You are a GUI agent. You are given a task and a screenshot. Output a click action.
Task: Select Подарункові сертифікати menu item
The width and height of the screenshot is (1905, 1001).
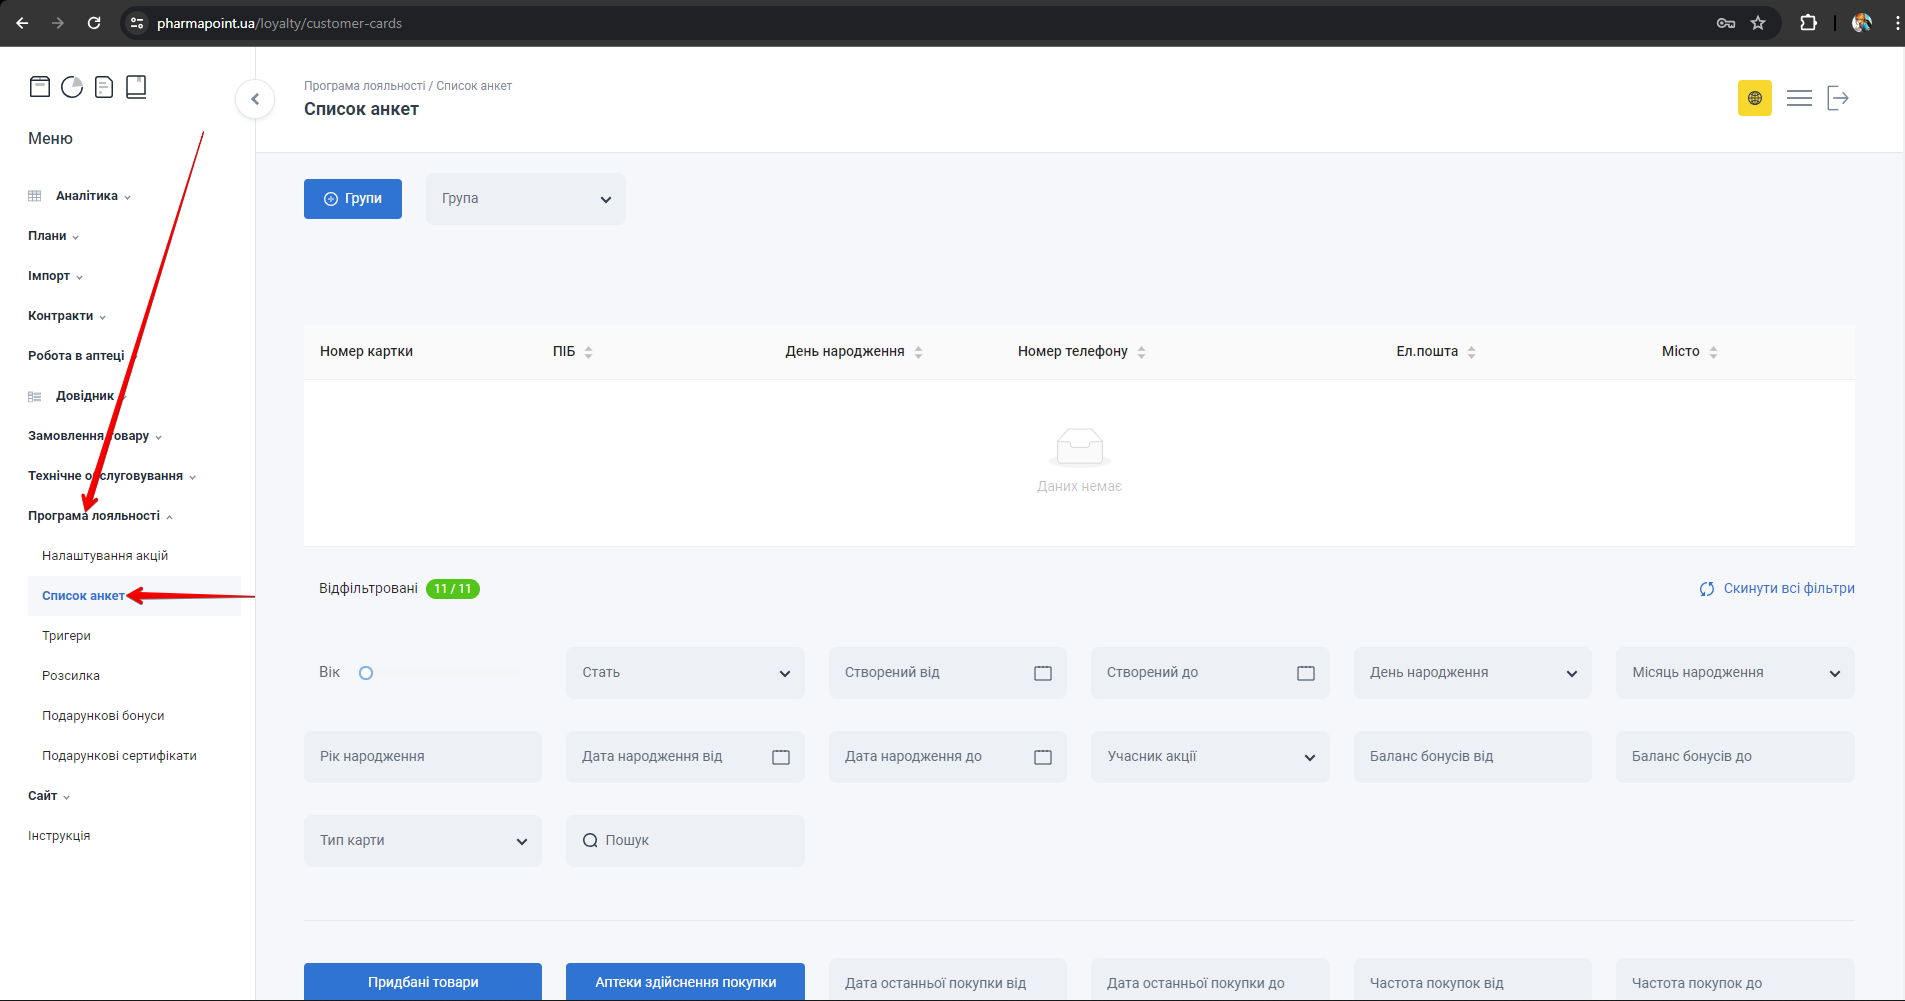[x=119, y=756]
